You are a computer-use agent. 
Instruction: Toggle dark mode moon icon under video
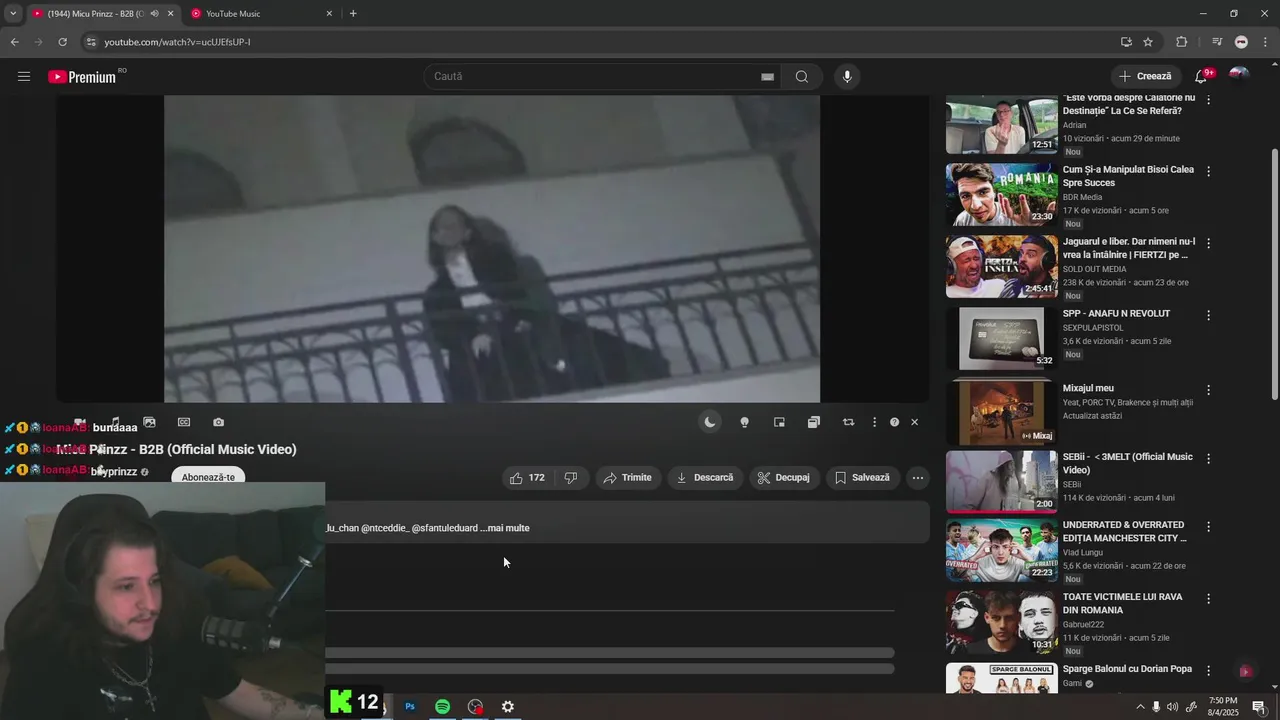(x=710, y=422)
